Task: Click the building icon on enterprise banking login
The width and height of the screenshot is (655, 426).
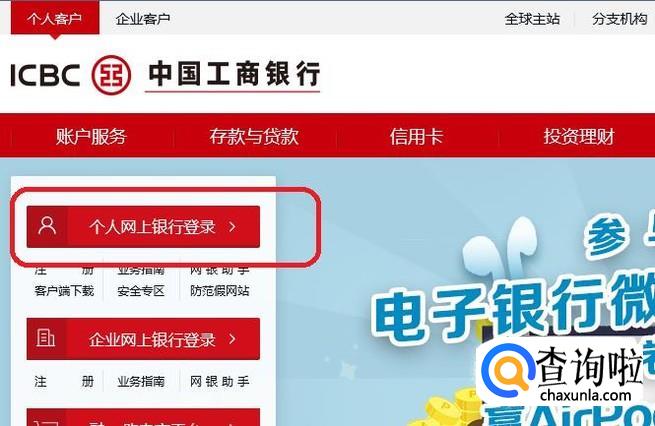Action: pyautogui.click(x=46, y=337)
